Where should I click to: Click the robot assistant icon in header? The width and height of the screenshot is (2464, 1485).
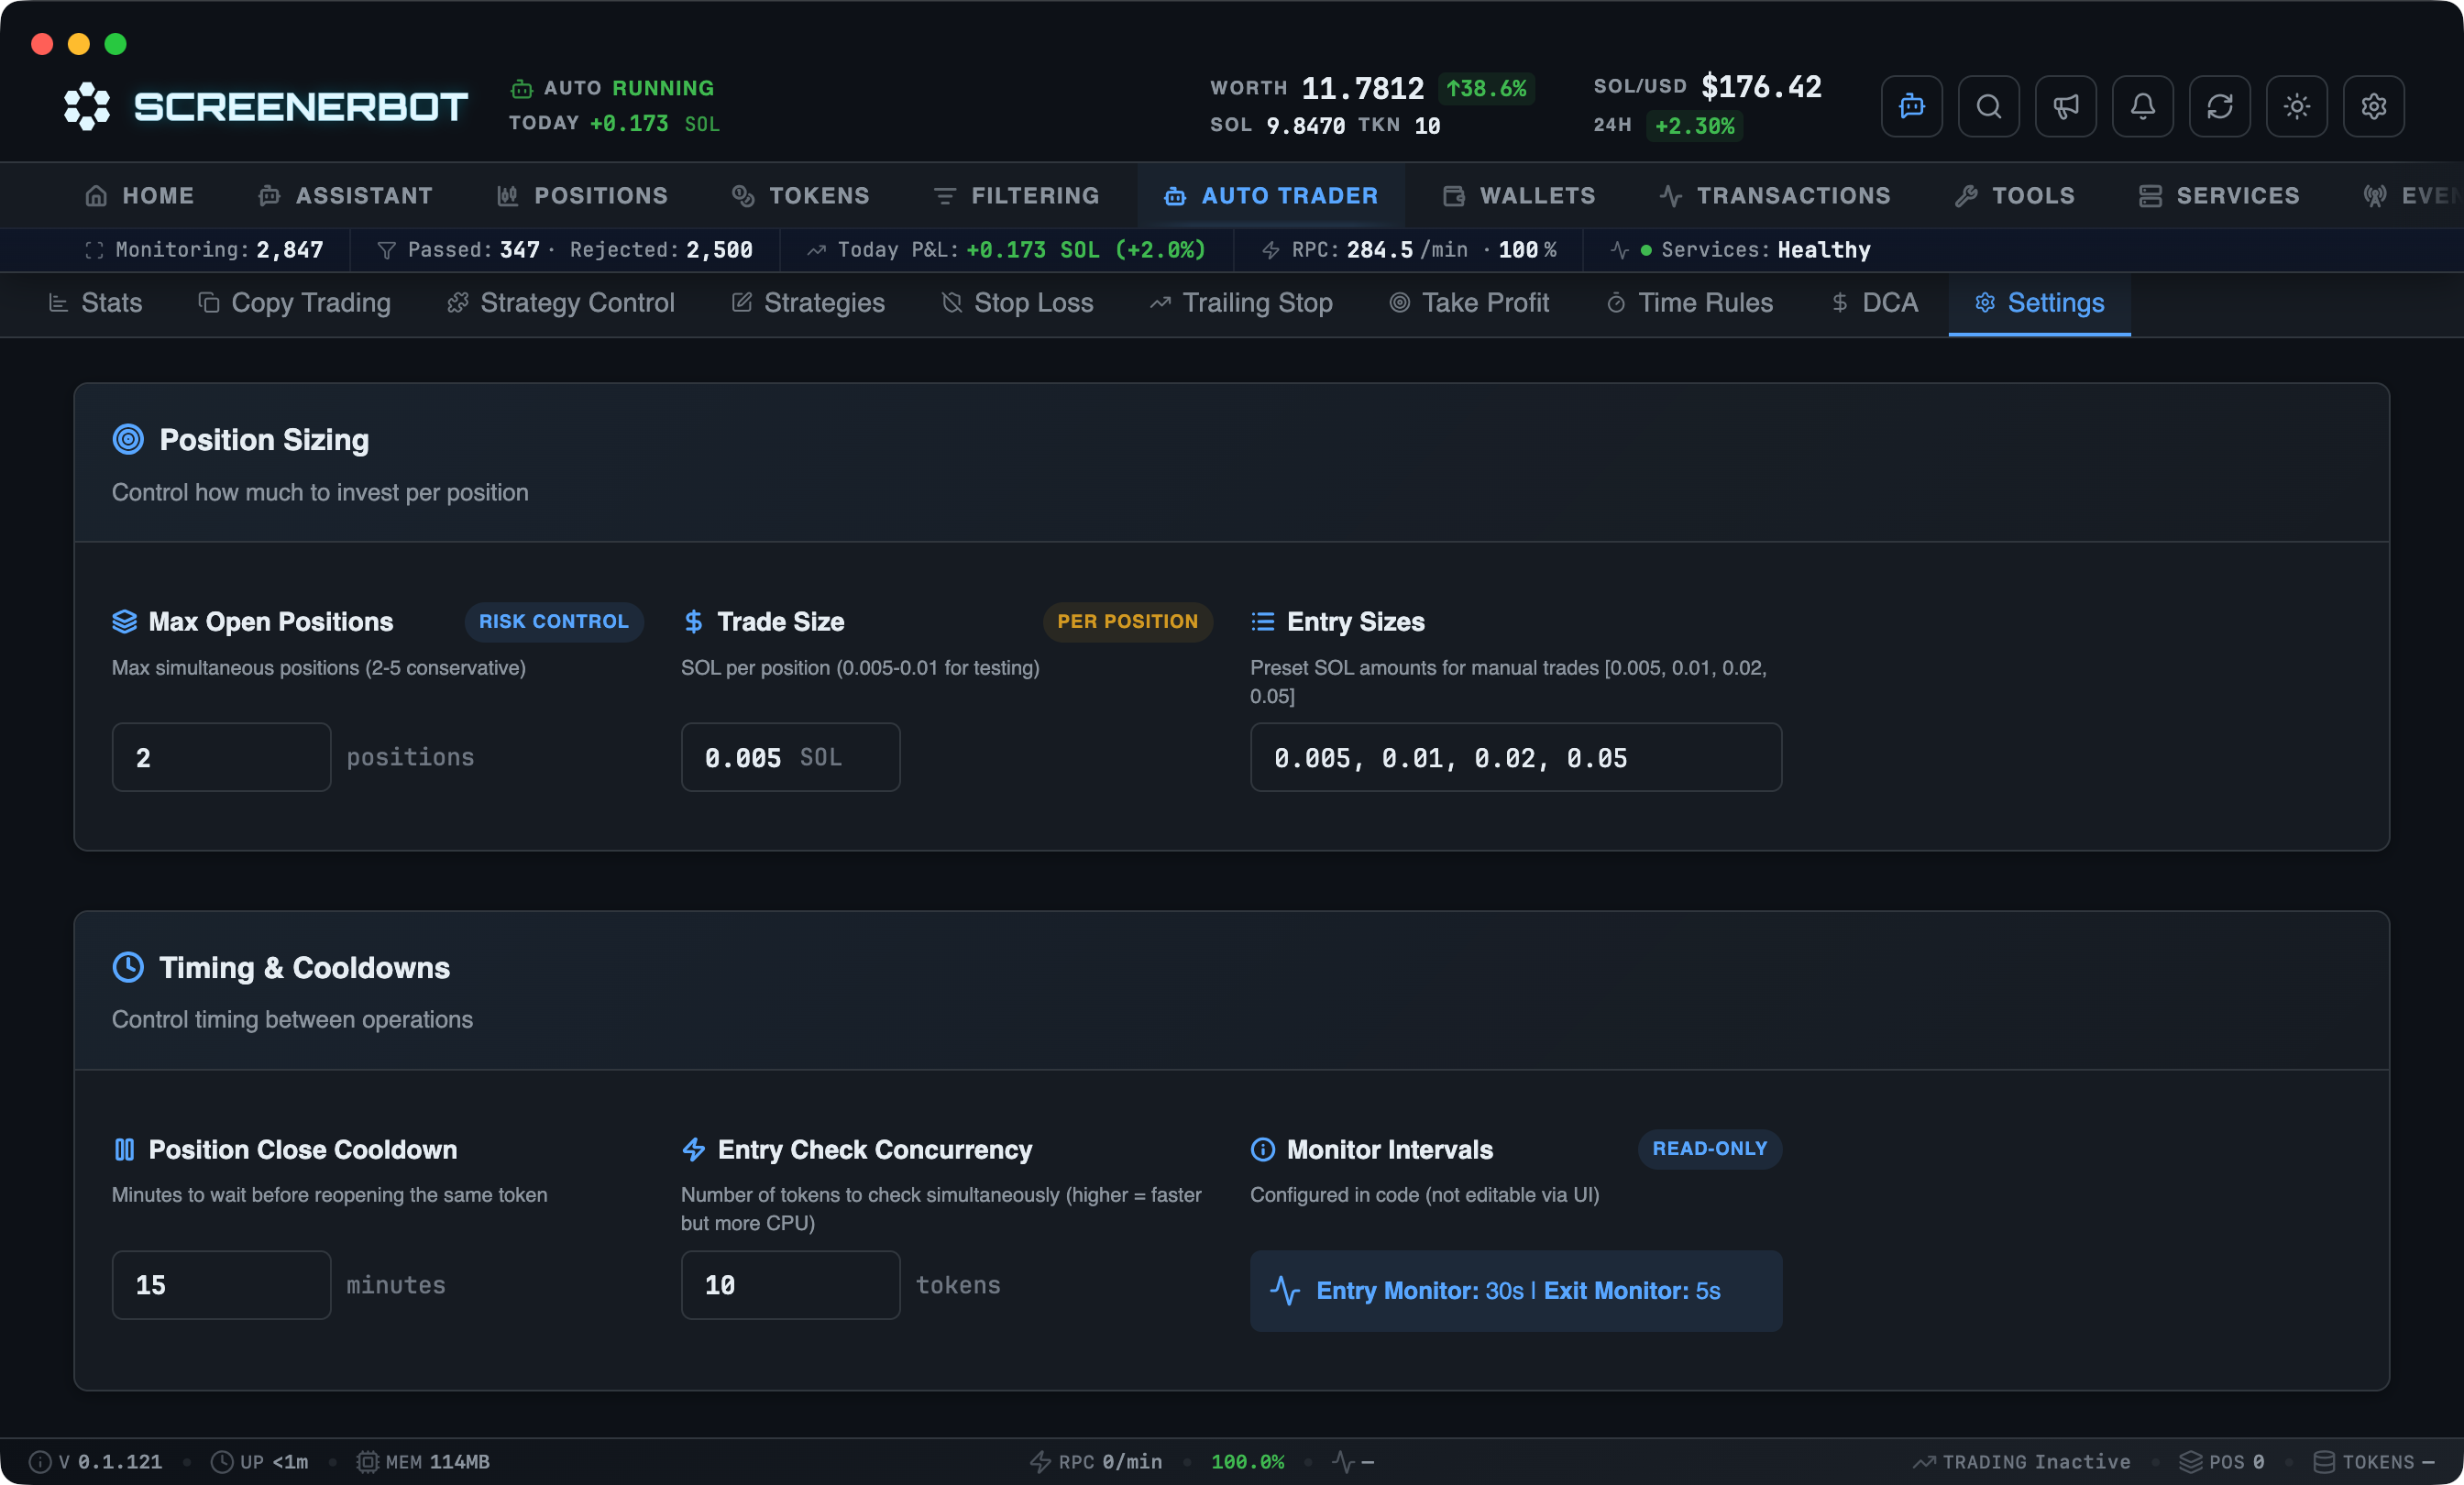point(1911,106)
